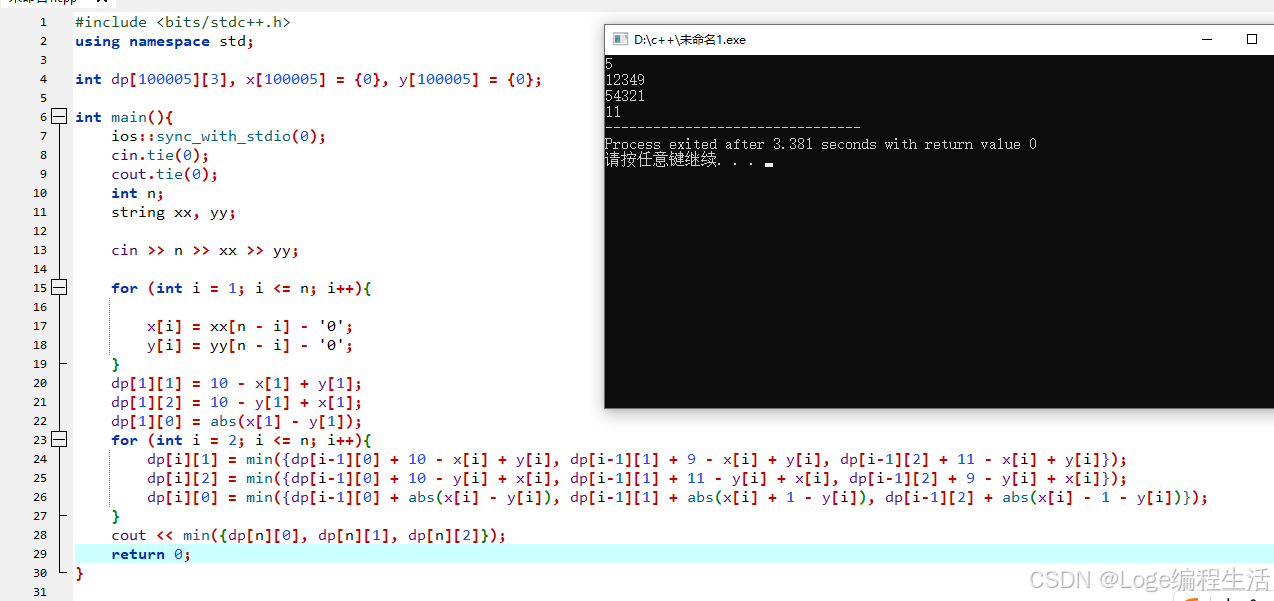Screen dimensions: 1274x601
Task: Click the dp[1][0] = abs(x[1] - y[1]); line
Action: pyautogui.click(x=237, y=421)
